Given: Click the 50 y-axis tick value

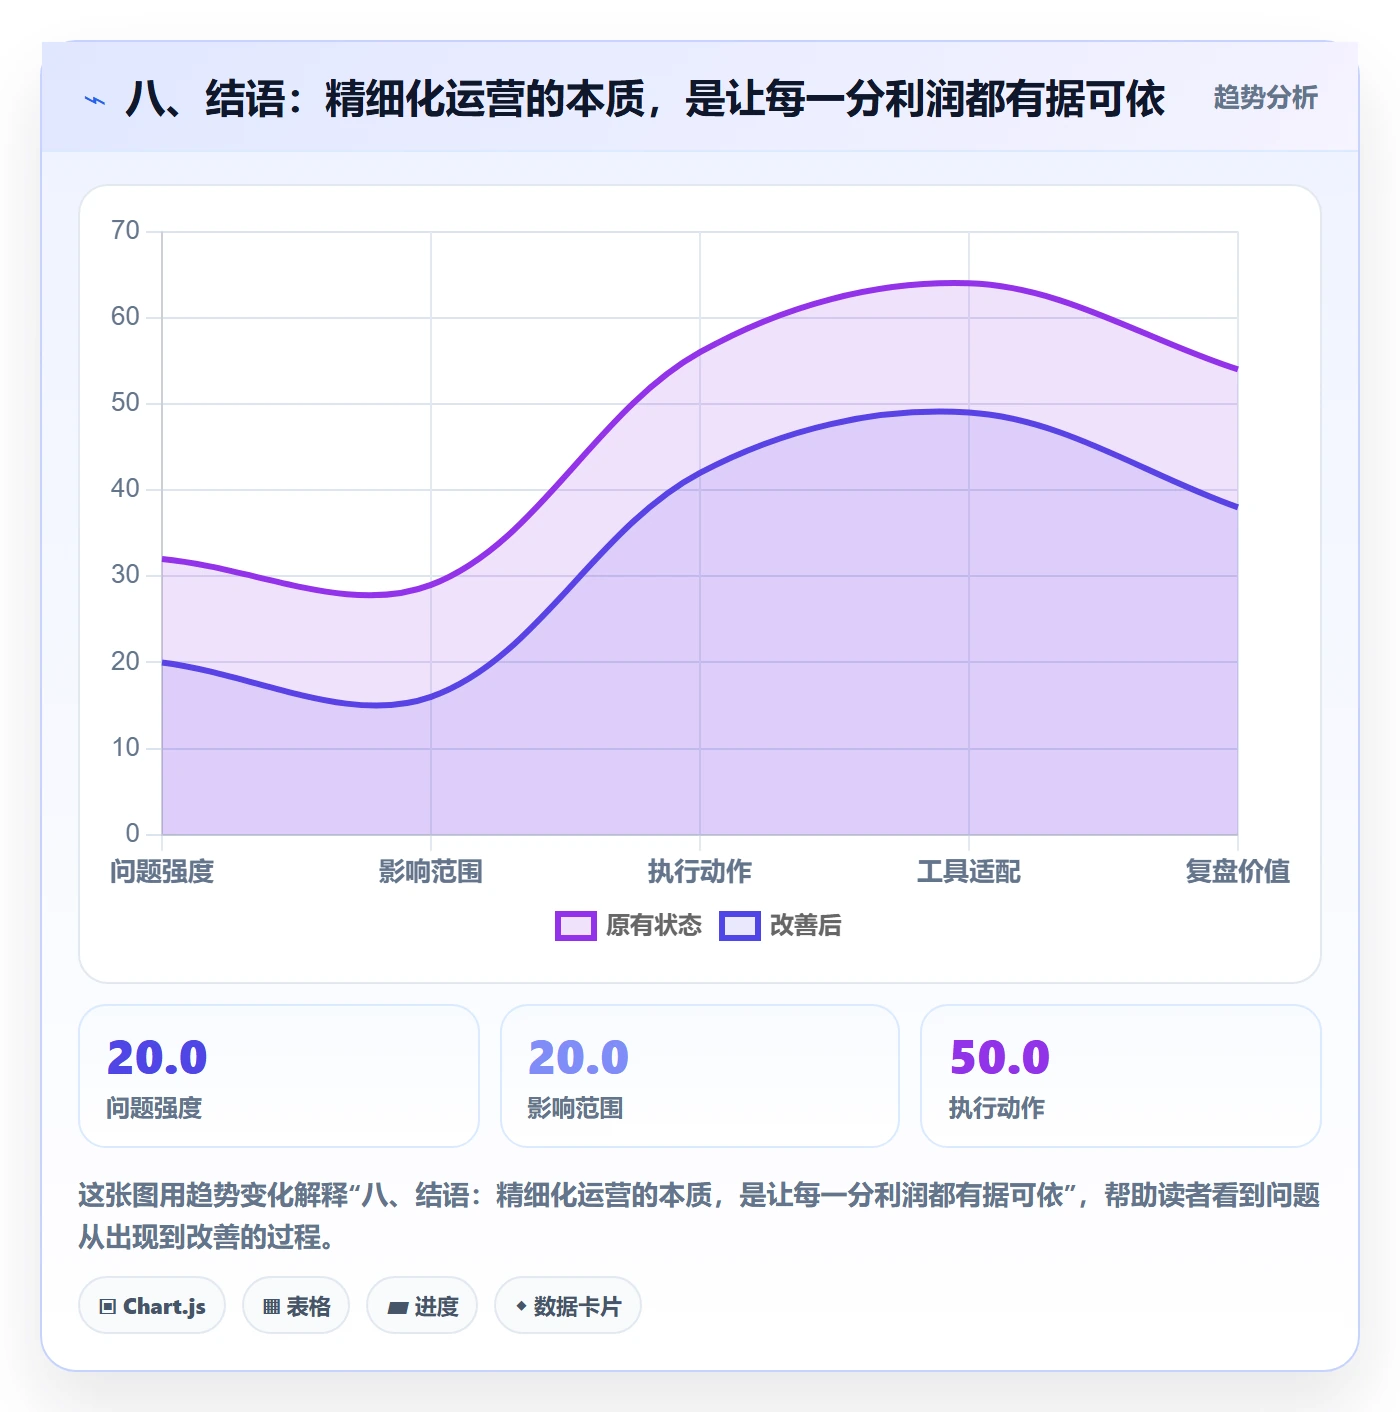Looking at the screenshot, I should point(125,403).
